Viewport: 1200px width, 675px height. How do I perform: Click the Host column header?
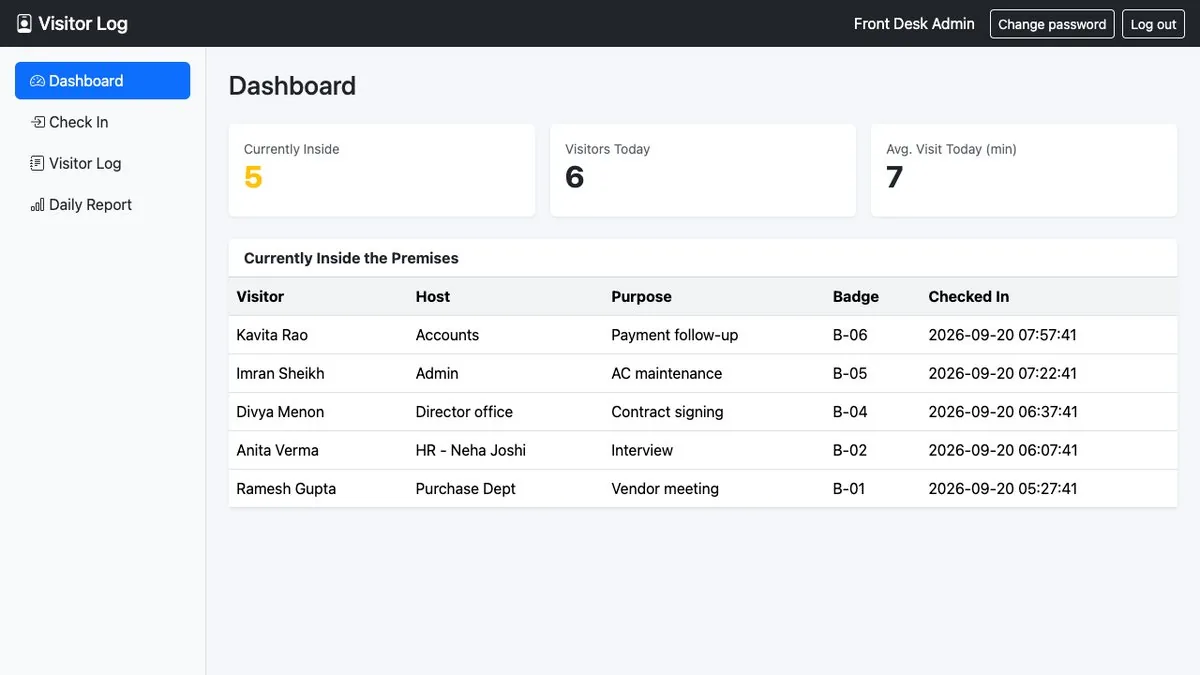coord(433,297)
